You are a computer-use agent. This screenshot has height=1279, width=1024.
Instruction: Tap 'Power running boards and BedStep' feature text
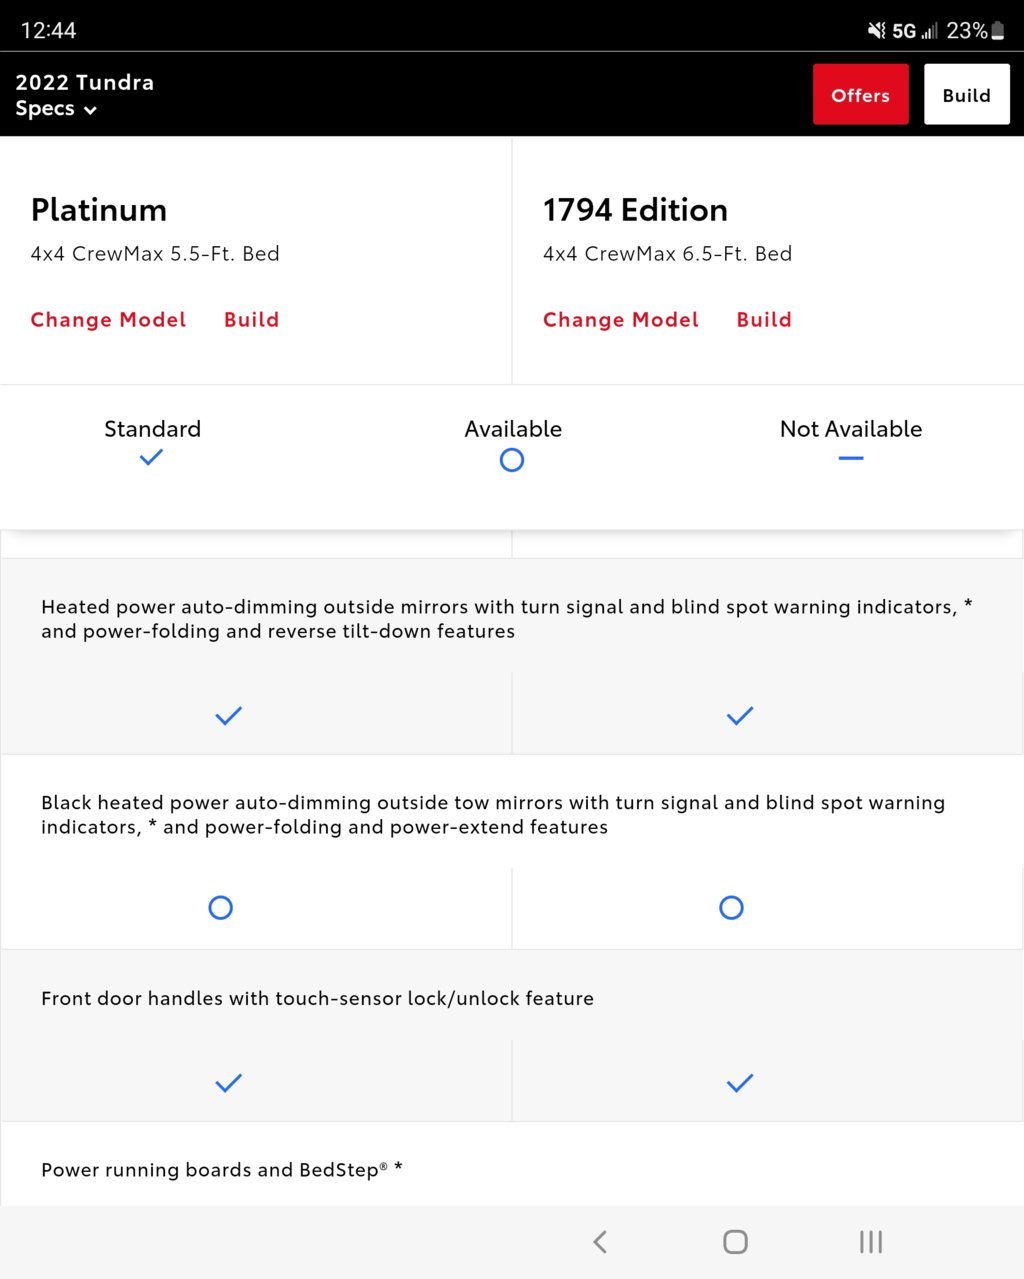click(222, 1170)
